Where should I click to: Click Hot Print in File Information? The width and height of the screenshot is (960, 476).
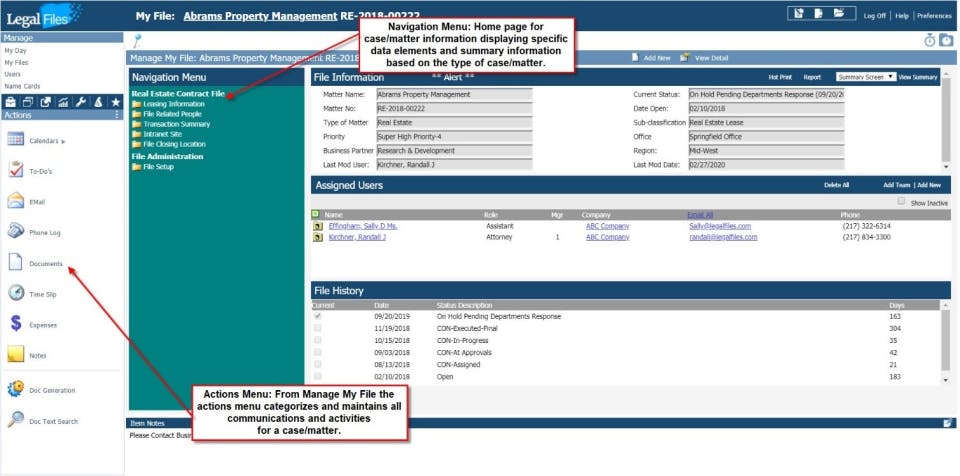(x=780, y=78)
